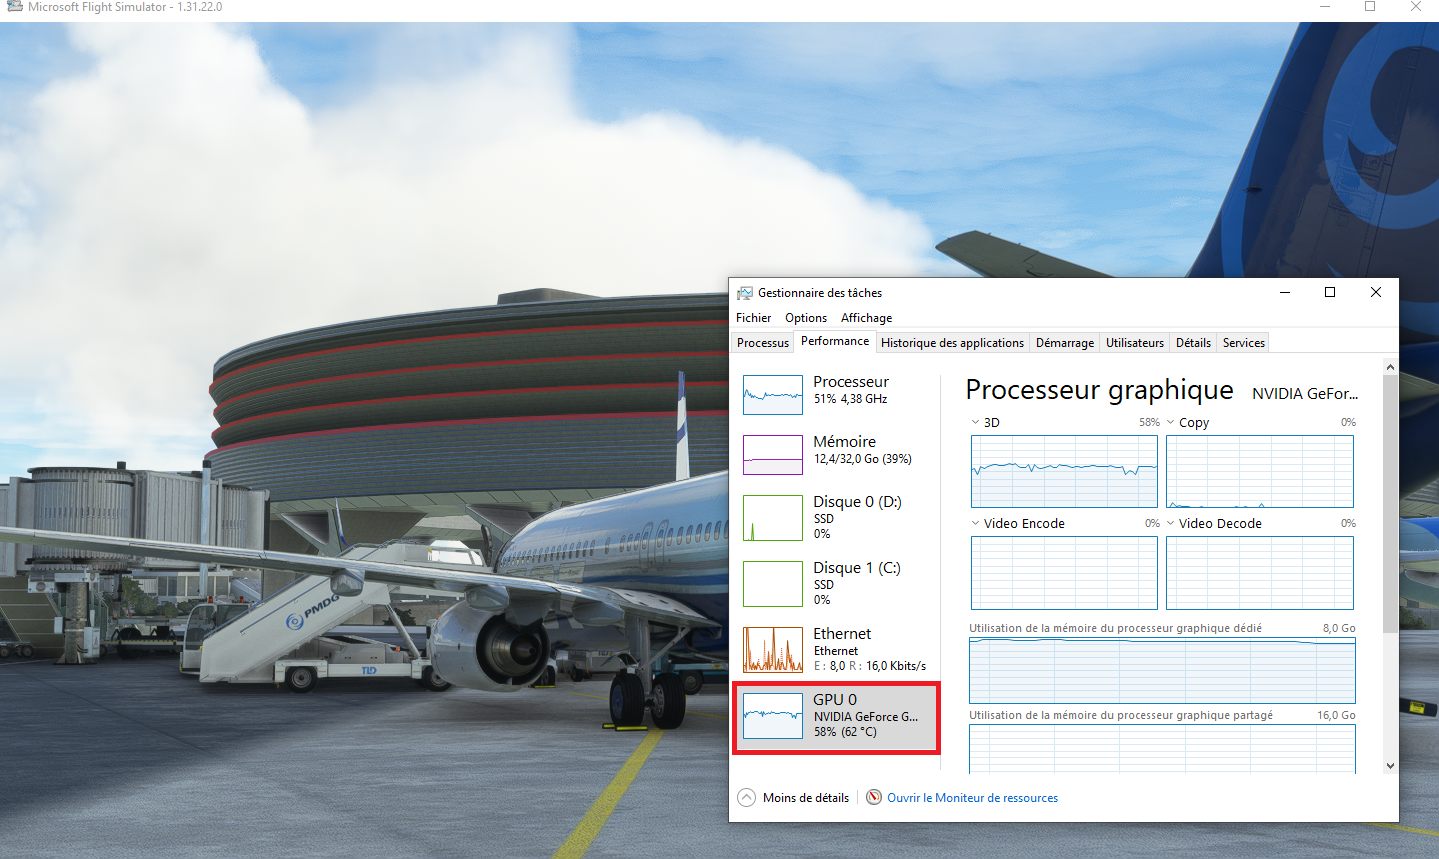Click scrollbar down arrow in GPU pane
This screenshot has height=859, width=1439.
(x=1390, y=766)
